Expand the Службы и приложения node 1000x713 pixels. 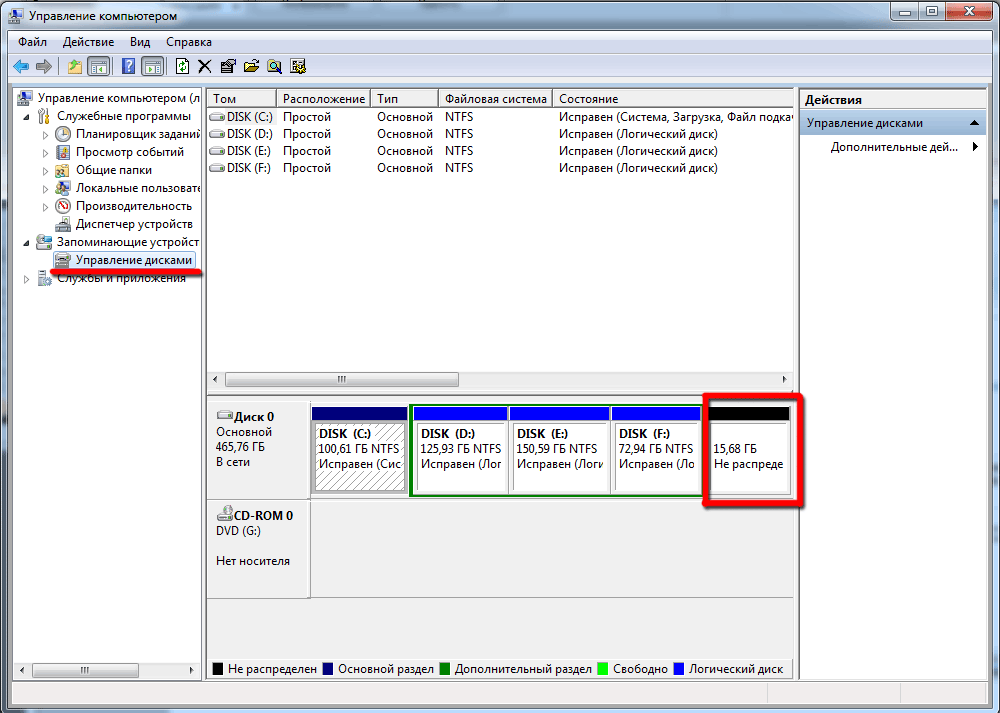tap(27, 279)
